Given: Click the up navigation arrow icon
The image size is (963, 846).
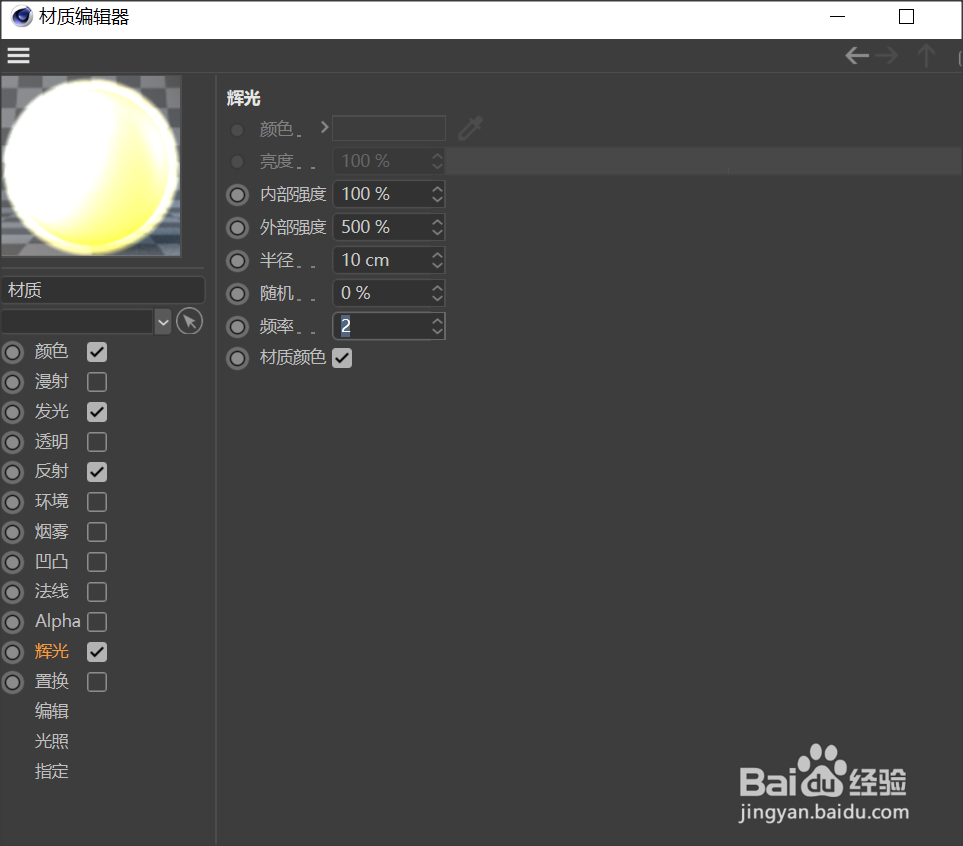Looking at the screenshot, I should coord(927,55).
